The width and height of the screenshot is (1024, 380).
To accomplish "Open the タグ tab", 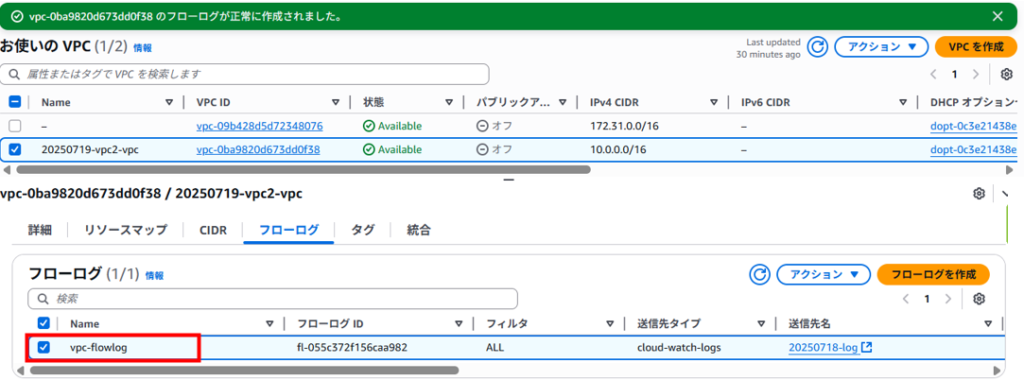I will (x=362, y=230).
